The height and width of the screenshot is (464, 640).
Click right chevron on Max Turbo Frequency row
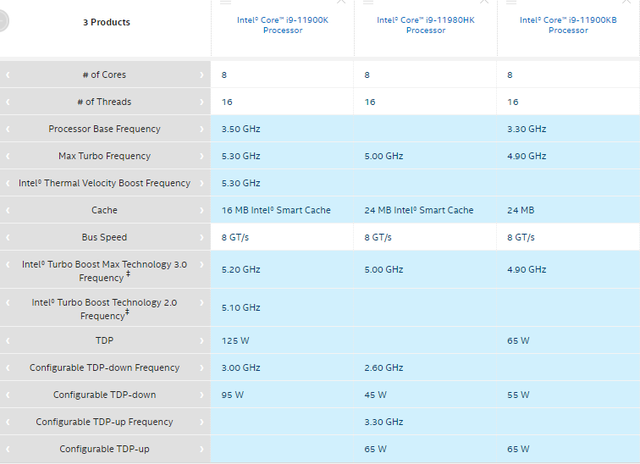point(202,156)
